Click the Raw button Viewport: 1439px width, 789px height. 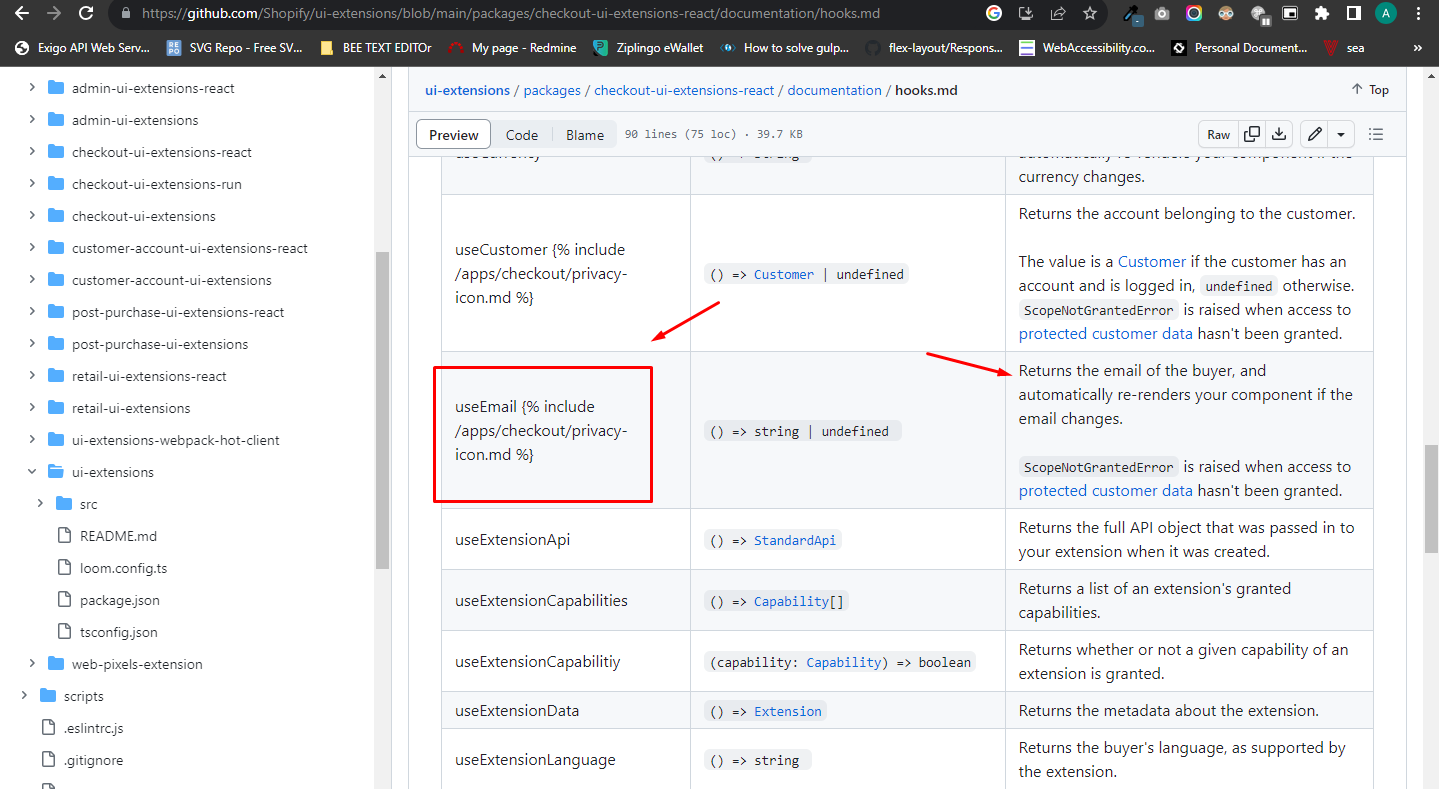point(1219,134)
